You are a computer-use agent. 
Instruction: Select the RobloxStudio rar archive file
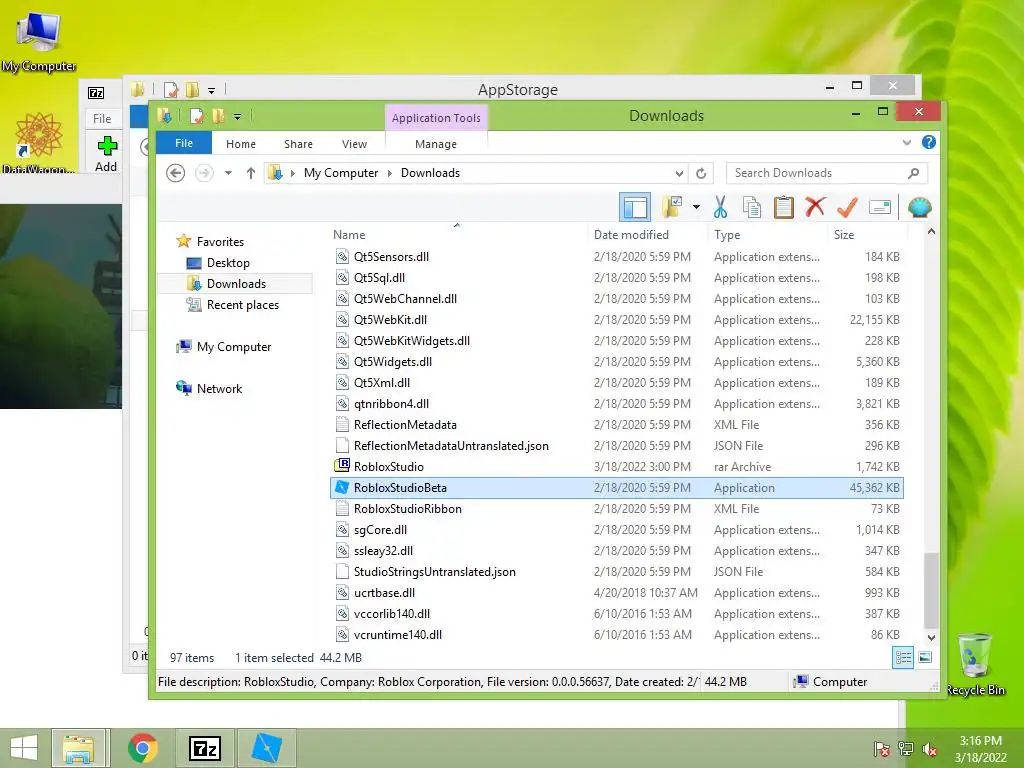click(x=617, y=467)
